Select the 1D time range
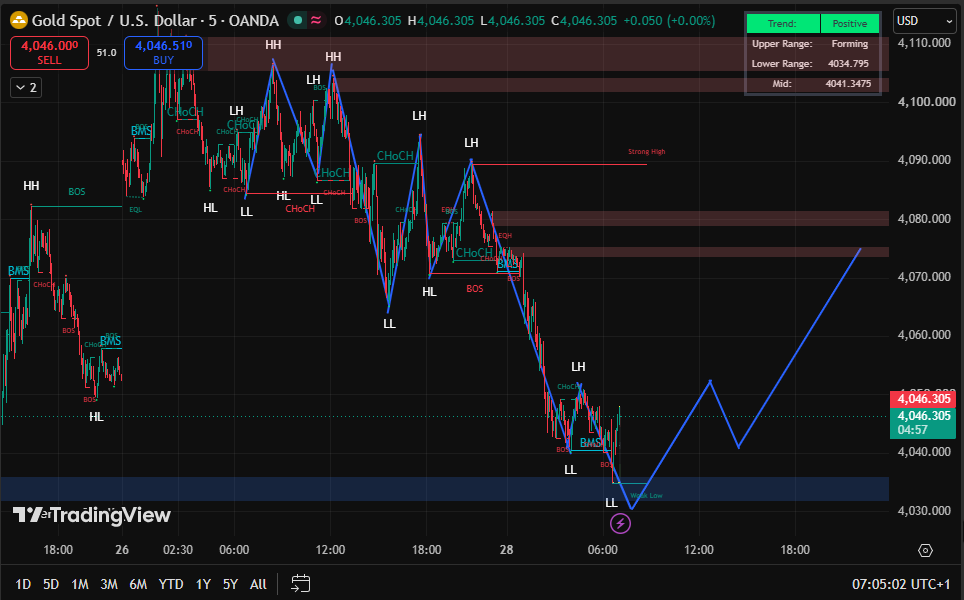The width and height of the screenshot is (964, 600). [23, 584]
